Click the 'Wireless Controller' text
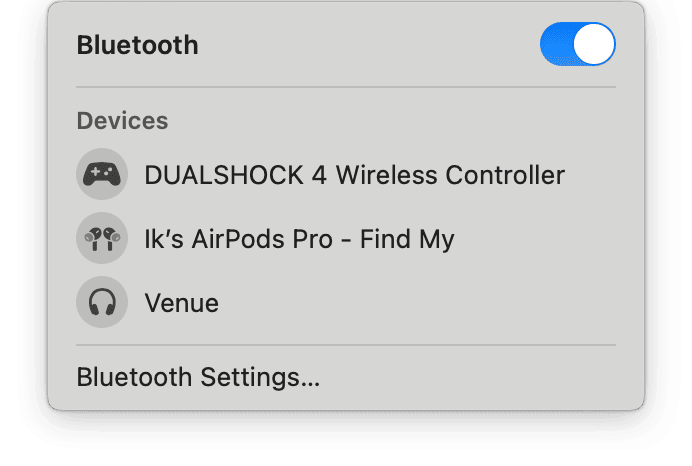 click(x=450, y=175)
